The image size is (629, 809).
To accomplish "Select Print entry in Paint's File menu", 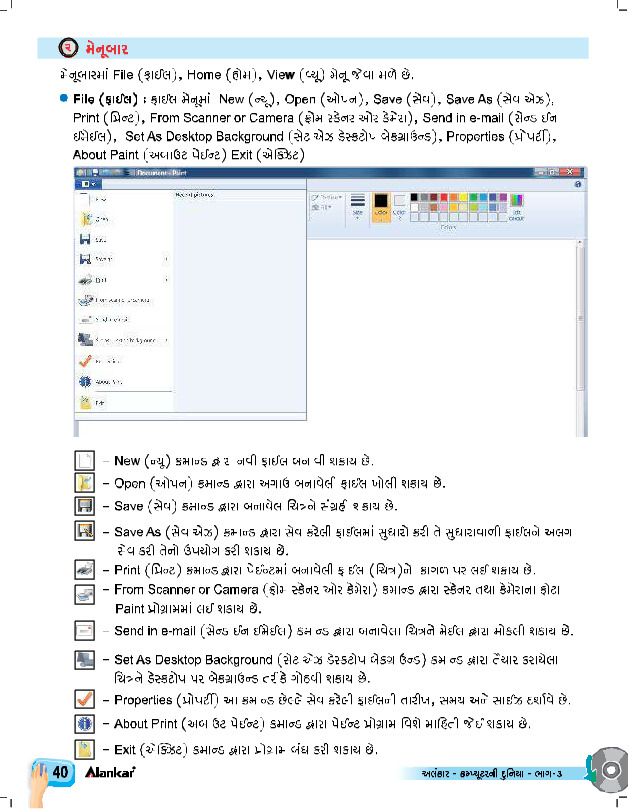I will tap(100, 280).
